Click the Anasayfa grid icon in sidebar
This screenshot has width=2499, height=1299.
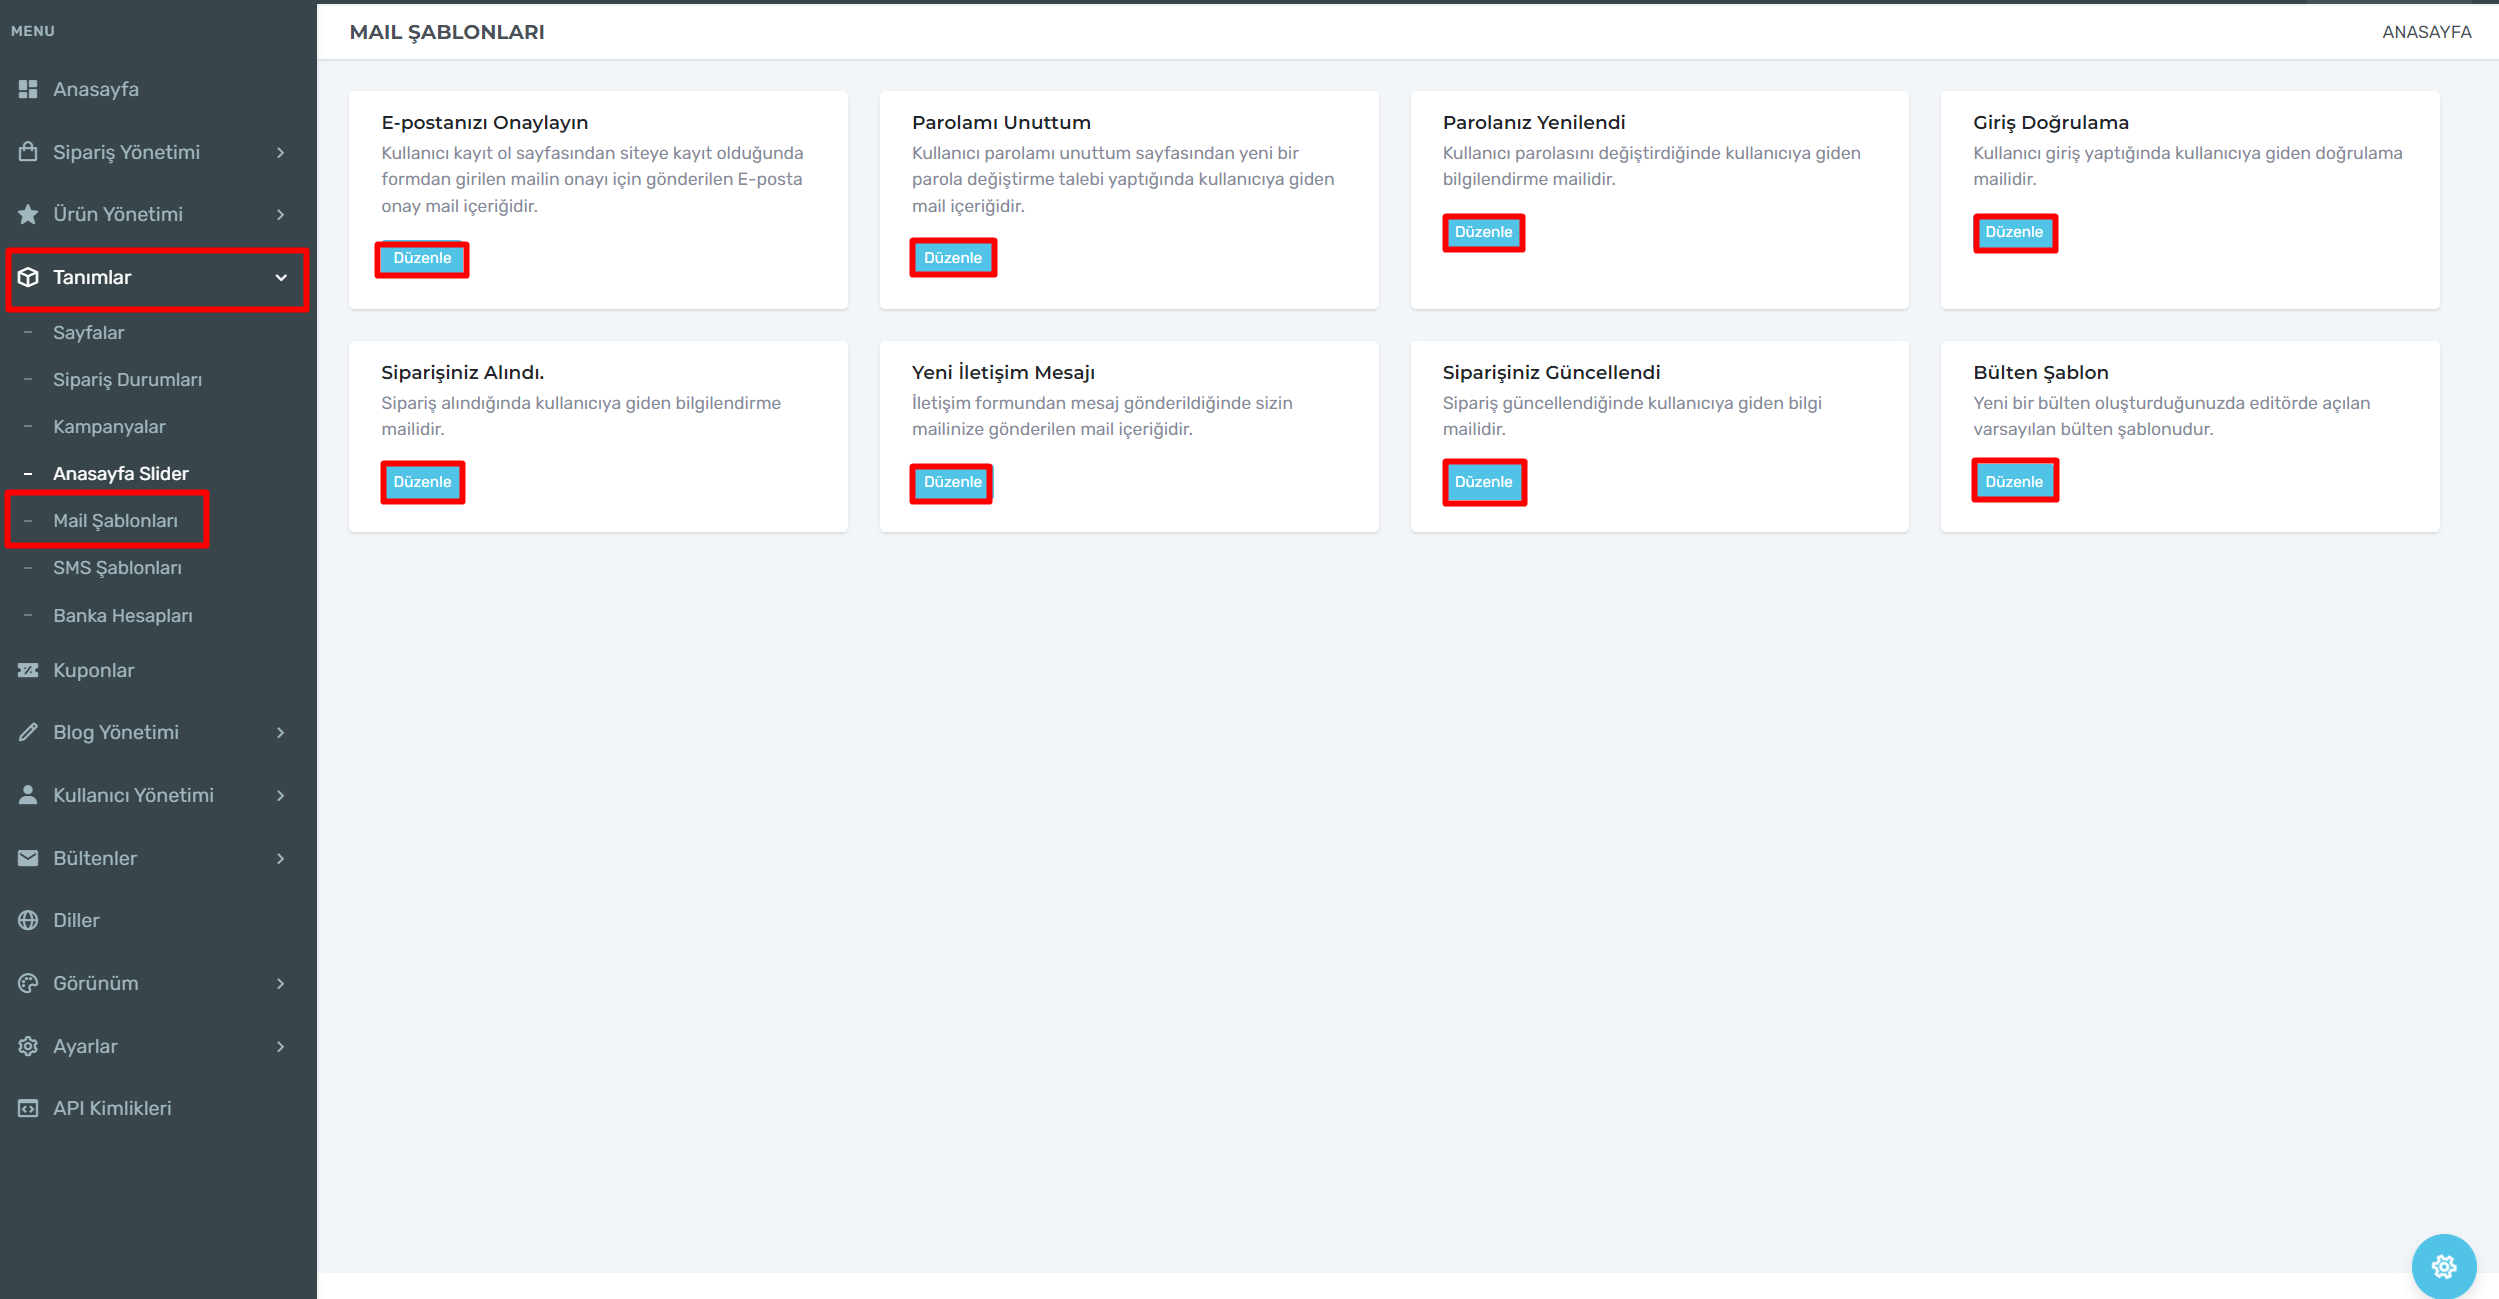coord(28,89)
